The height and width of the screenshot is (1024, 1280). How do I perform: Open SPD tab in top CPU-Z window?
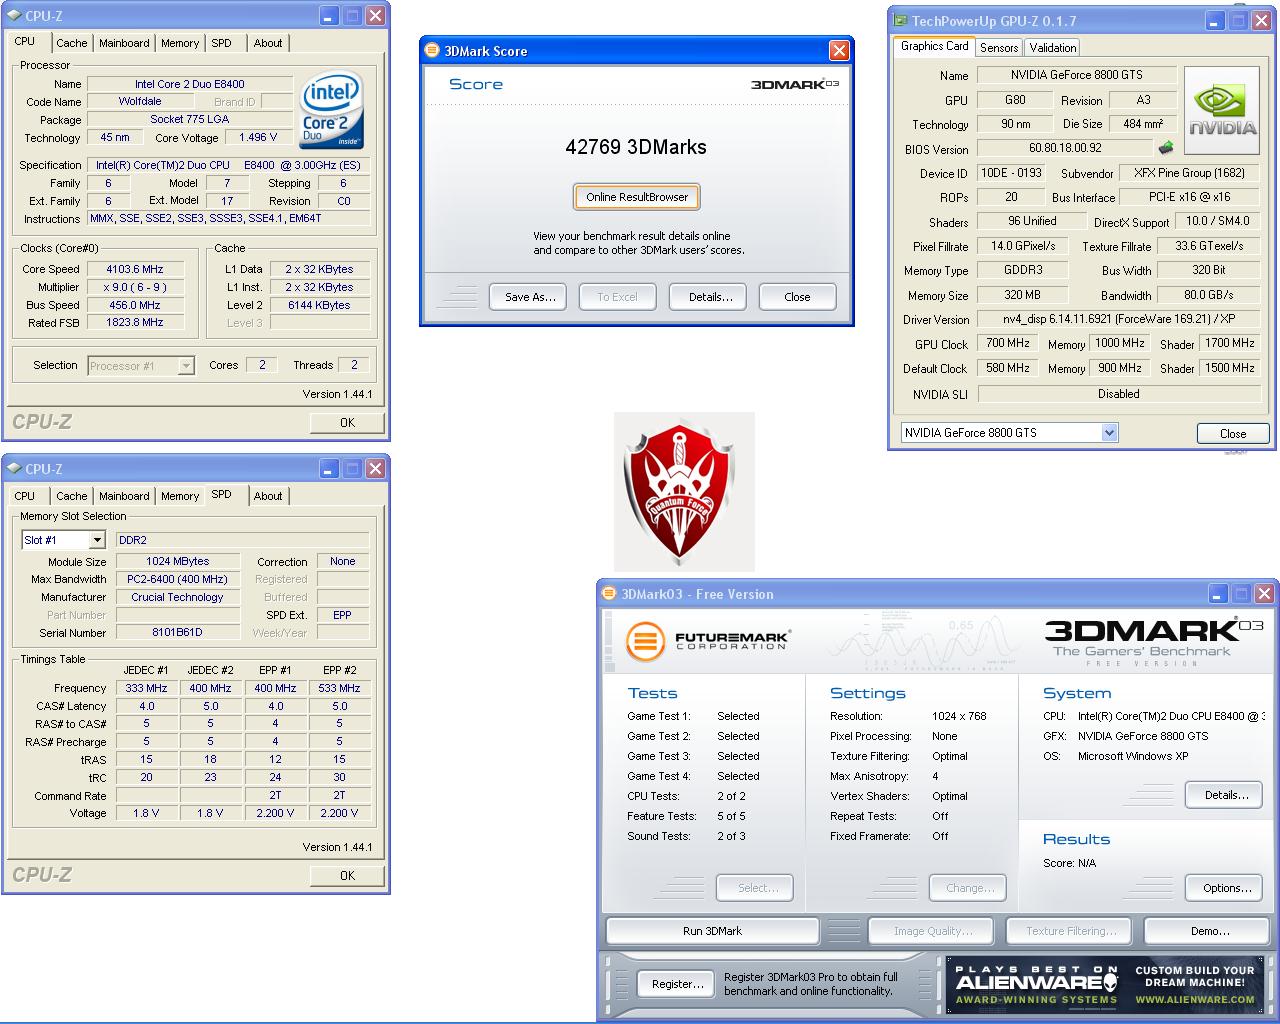coord(222,43)
